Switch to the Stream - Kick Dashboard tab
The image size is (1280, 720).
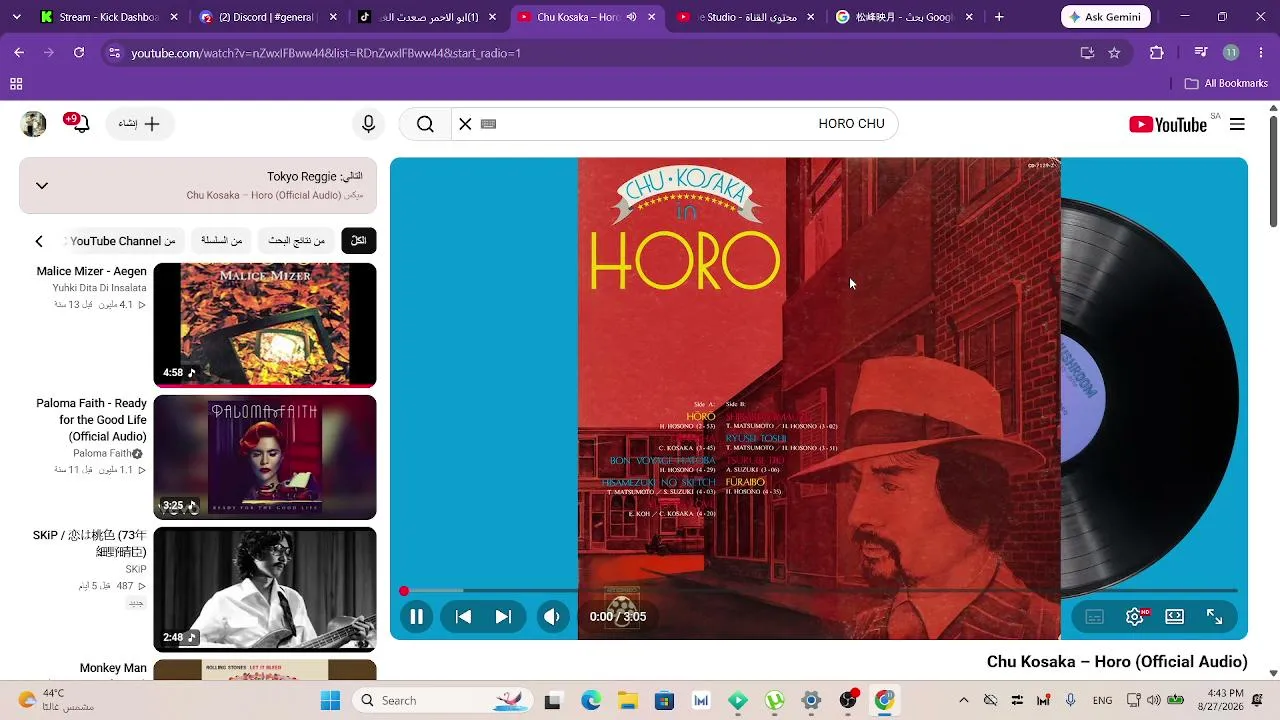tap(110, 17)
